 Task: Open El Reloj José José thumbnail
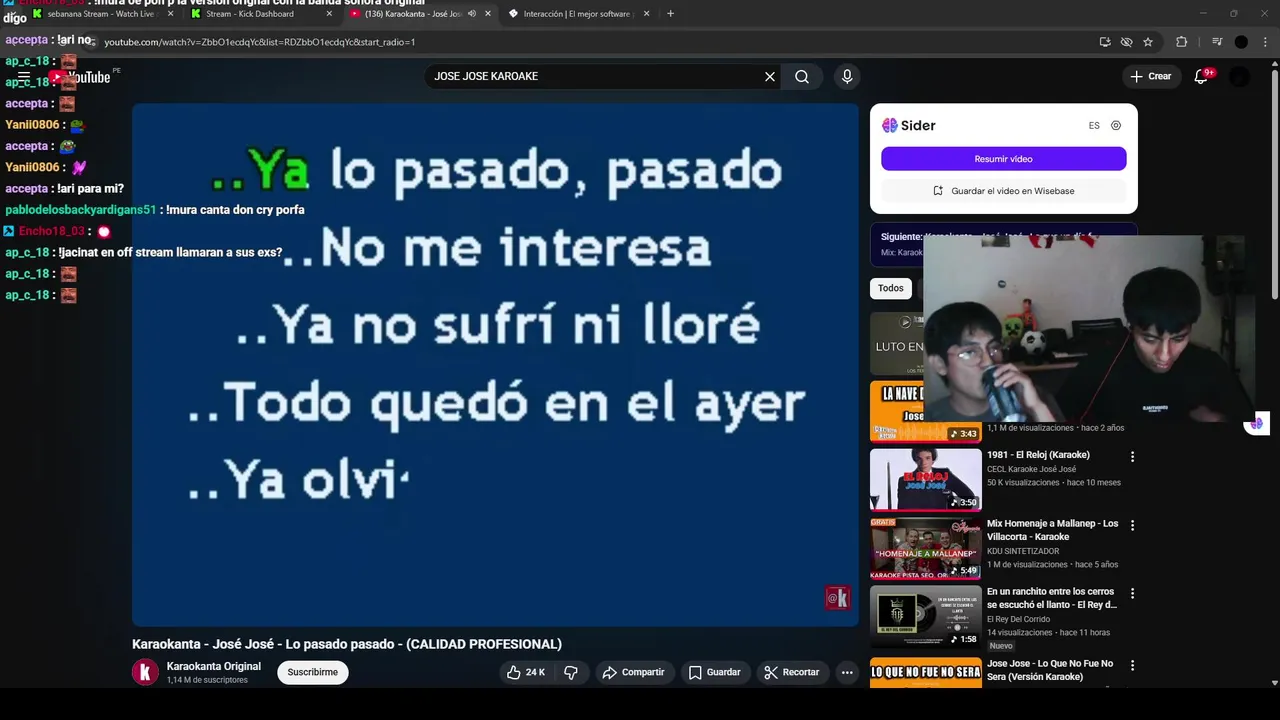[925, 479]
